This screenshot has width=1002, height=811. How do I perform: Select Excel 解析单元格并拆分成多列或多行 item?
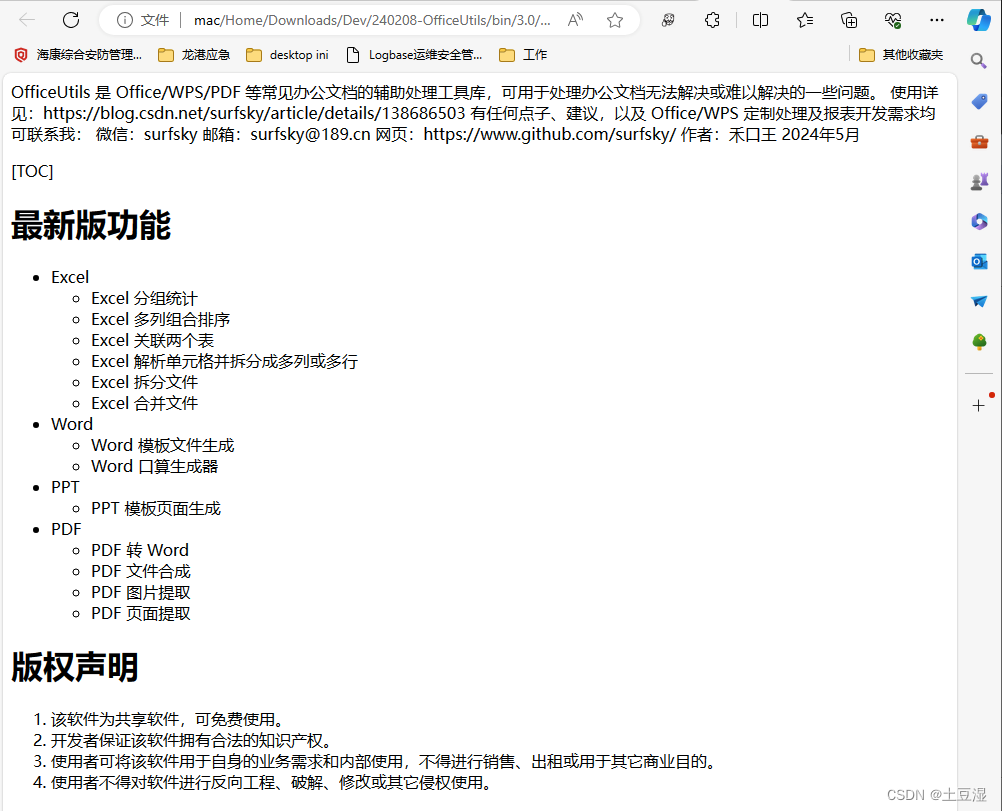click(x=224, y=362)
